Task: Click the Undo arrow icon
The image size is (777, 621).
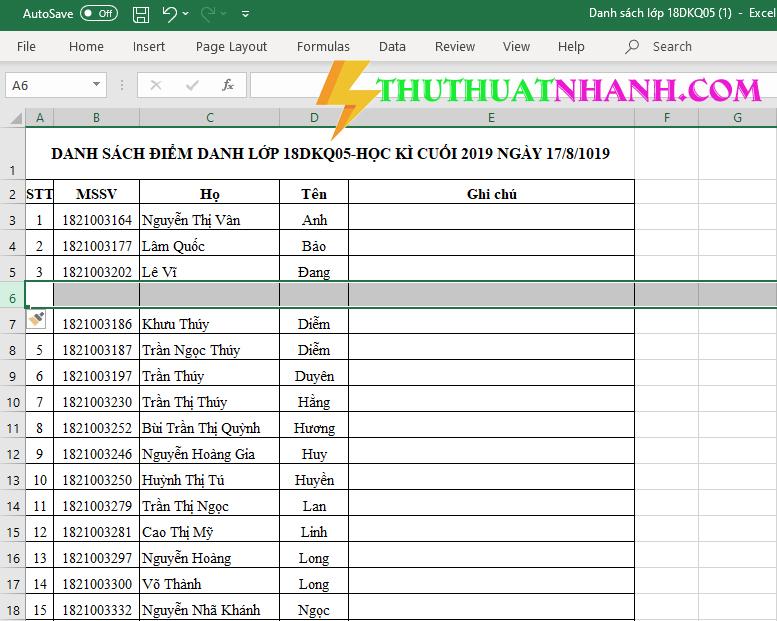Action: pos(169,14)
